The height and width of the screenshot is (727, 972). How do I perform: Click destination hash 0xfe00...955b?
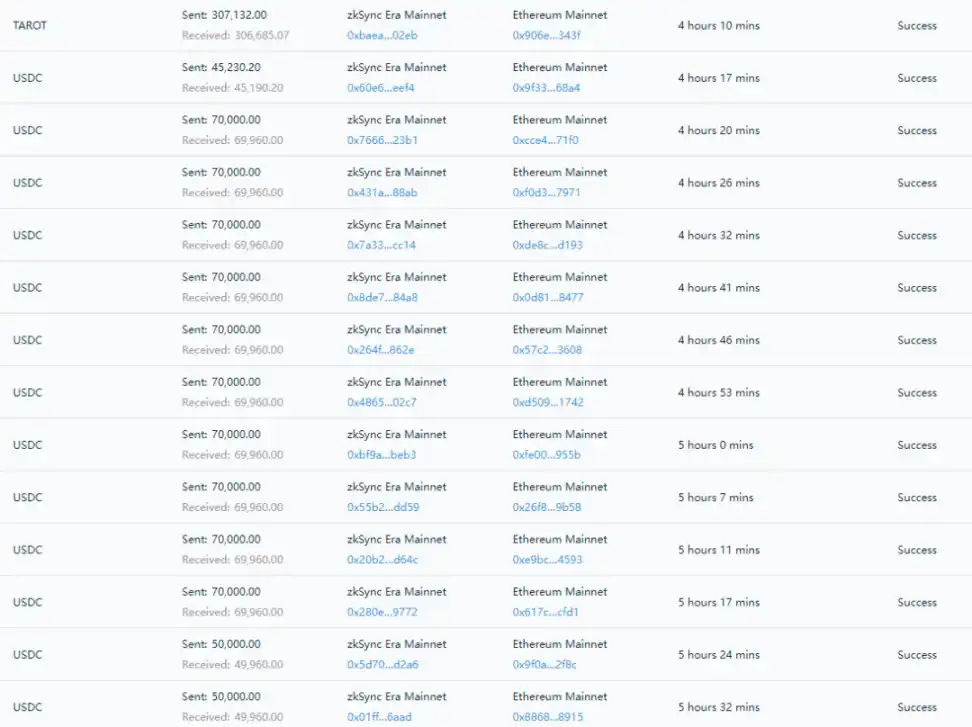(x=546, y=455)
